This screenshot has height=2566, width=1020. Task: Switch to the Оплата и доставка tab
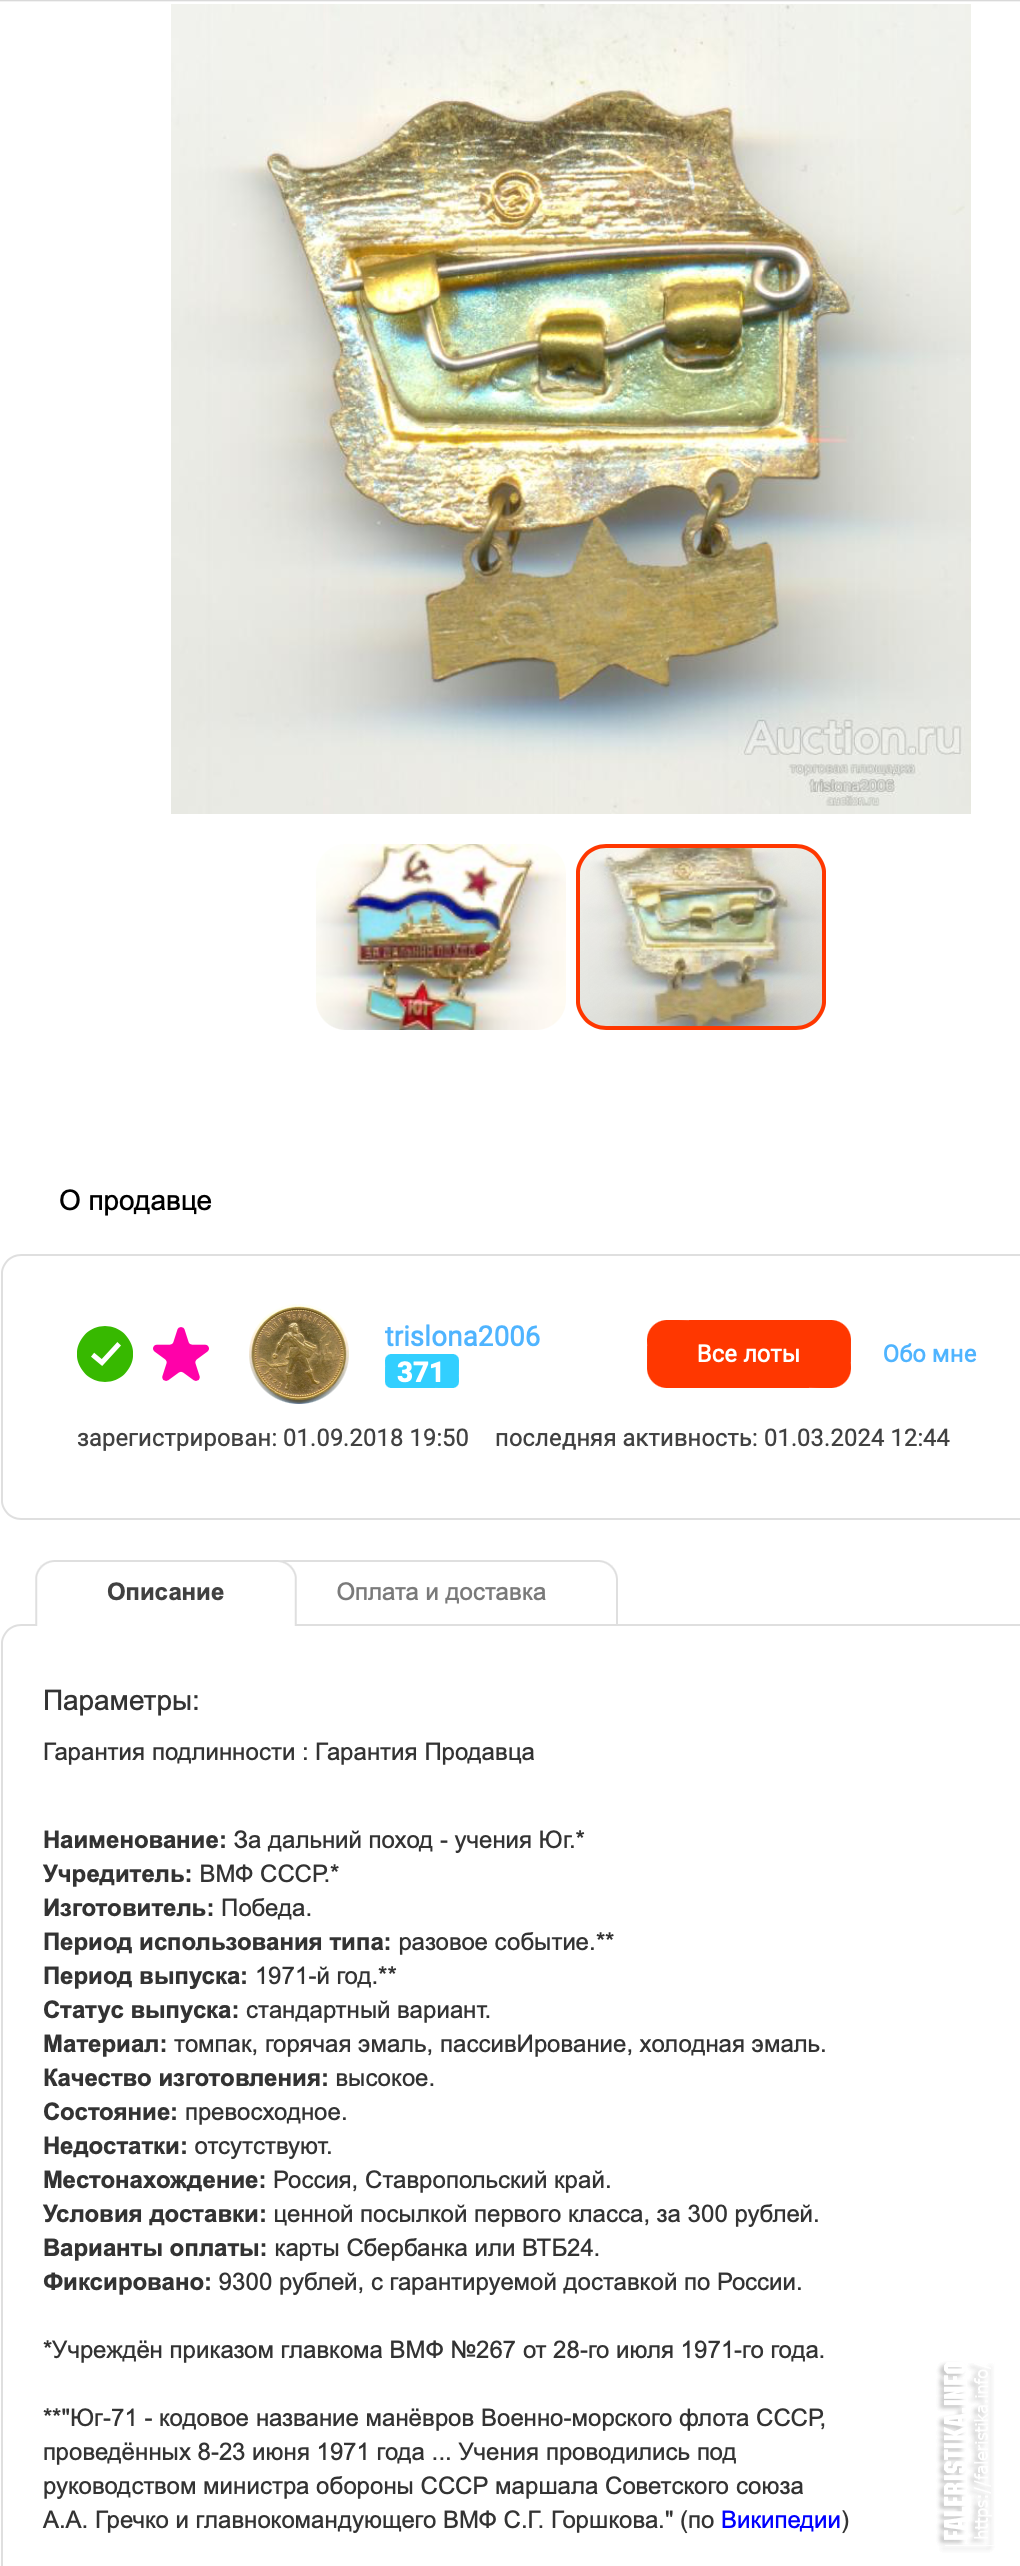tap(441, 1592)
